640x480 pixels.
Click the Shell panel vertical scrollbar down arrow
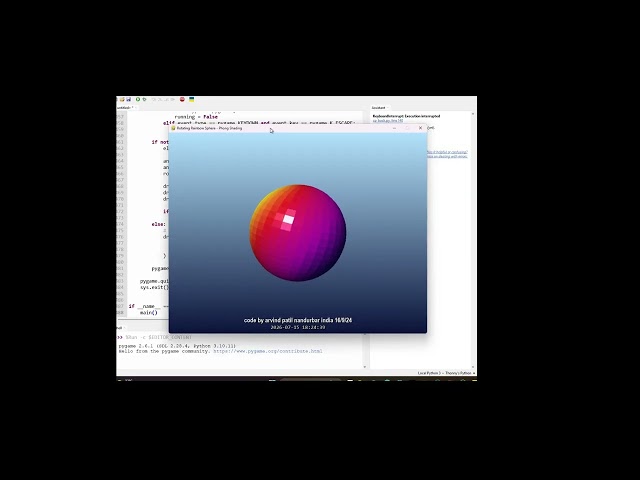coord(365,367)
